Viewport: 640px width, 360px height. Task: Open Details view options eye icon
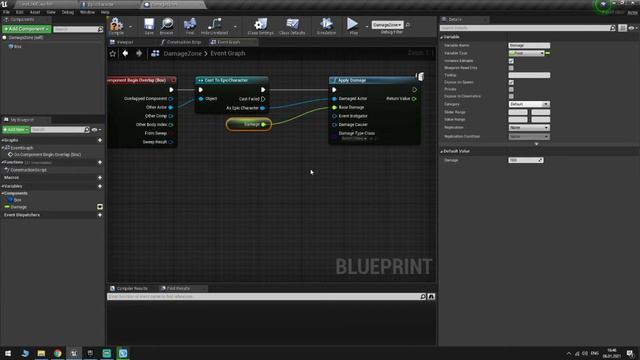(633, 28)
